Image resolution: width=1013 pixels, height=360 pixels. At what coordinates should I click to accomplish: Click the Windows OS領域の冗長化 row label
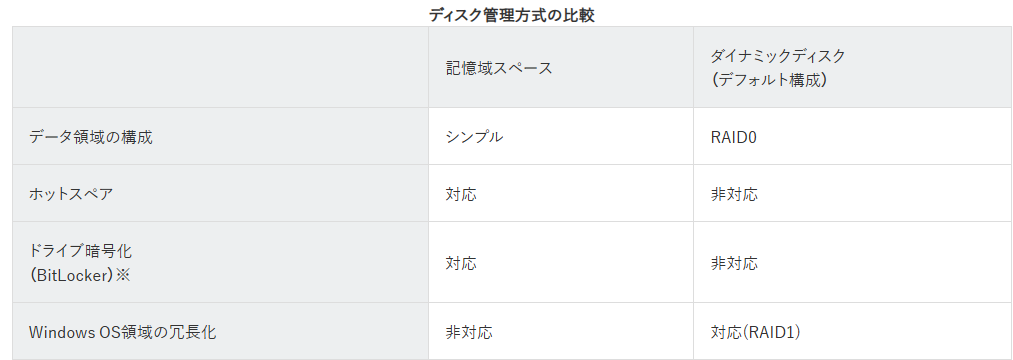[123, 332]
